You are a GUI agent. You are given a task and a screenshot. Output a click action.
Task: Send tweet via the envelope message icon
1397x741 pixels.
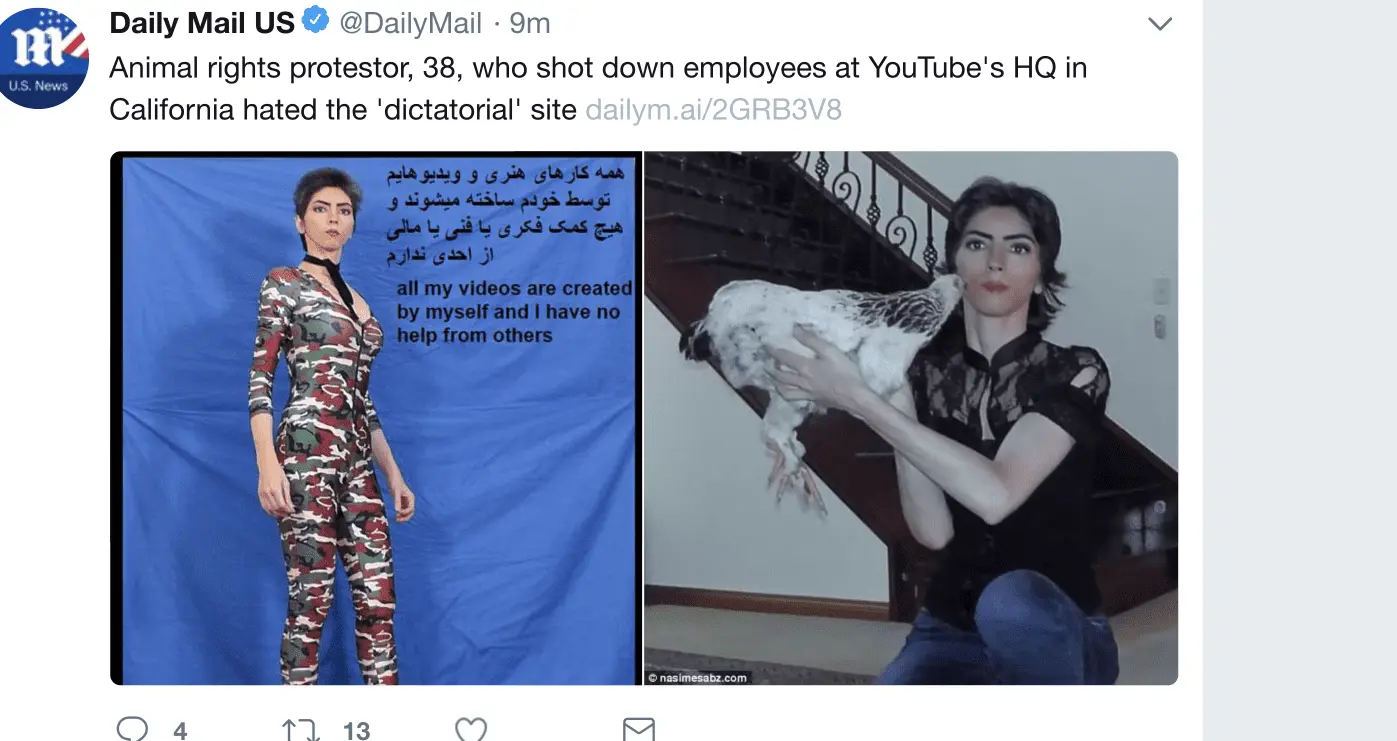pos(639,730)
